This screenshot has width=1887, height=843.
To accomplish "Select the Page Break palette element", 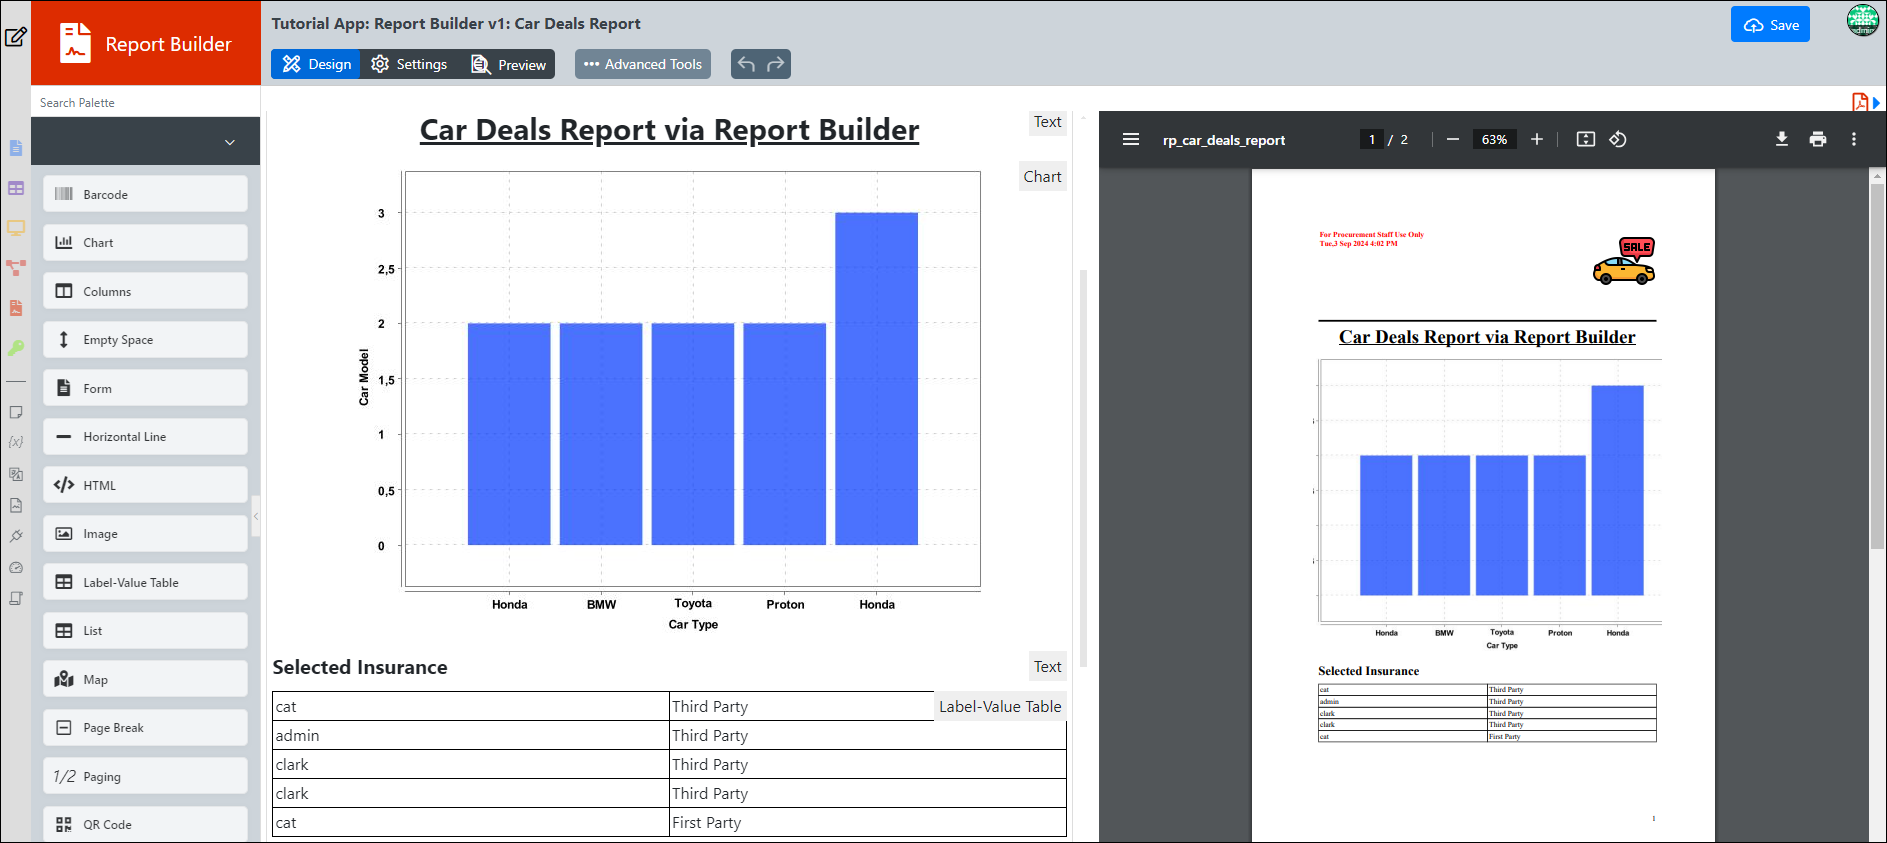I will coord(145,728).
